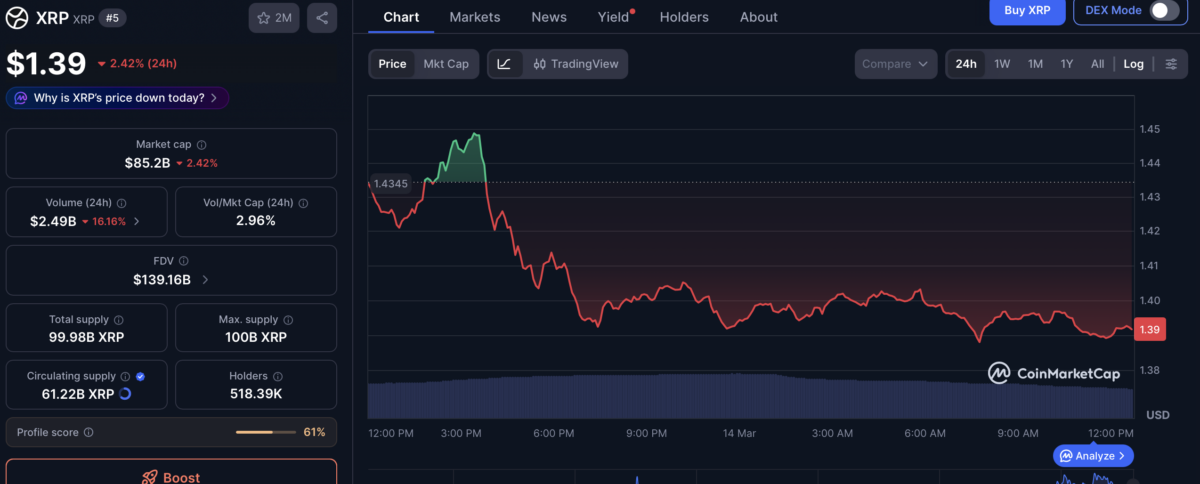The image size is (1200, 484).
Task: Open the News tab
Action: coord(549,17)
